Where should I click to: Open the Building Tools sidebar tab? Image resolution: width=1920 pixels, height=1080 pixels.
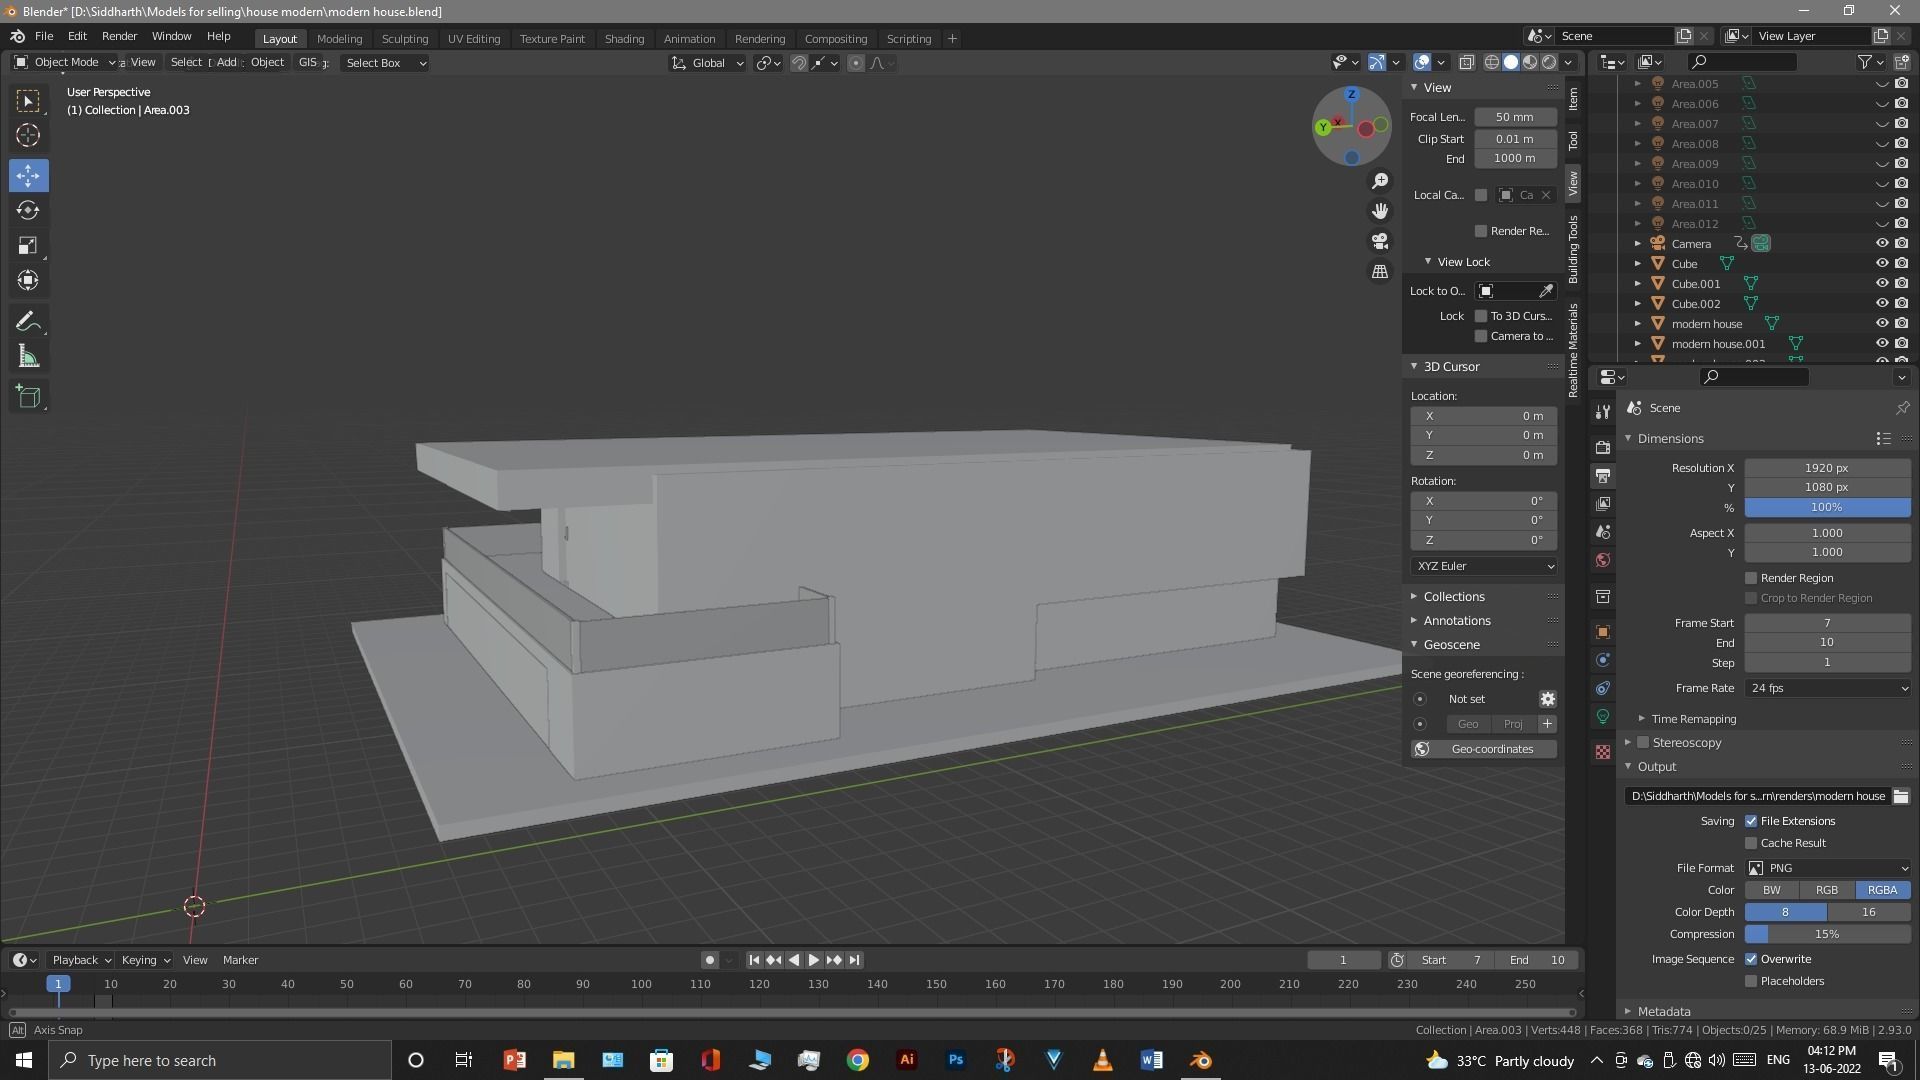[1573, 249]
